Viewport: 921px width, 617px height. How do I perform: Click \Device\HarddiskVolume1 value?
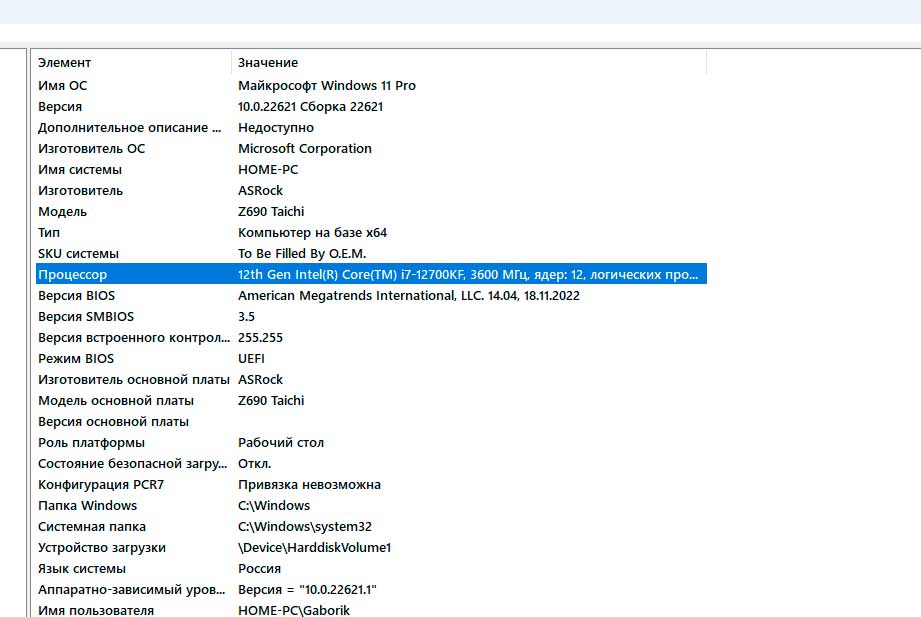click(314, 548)
